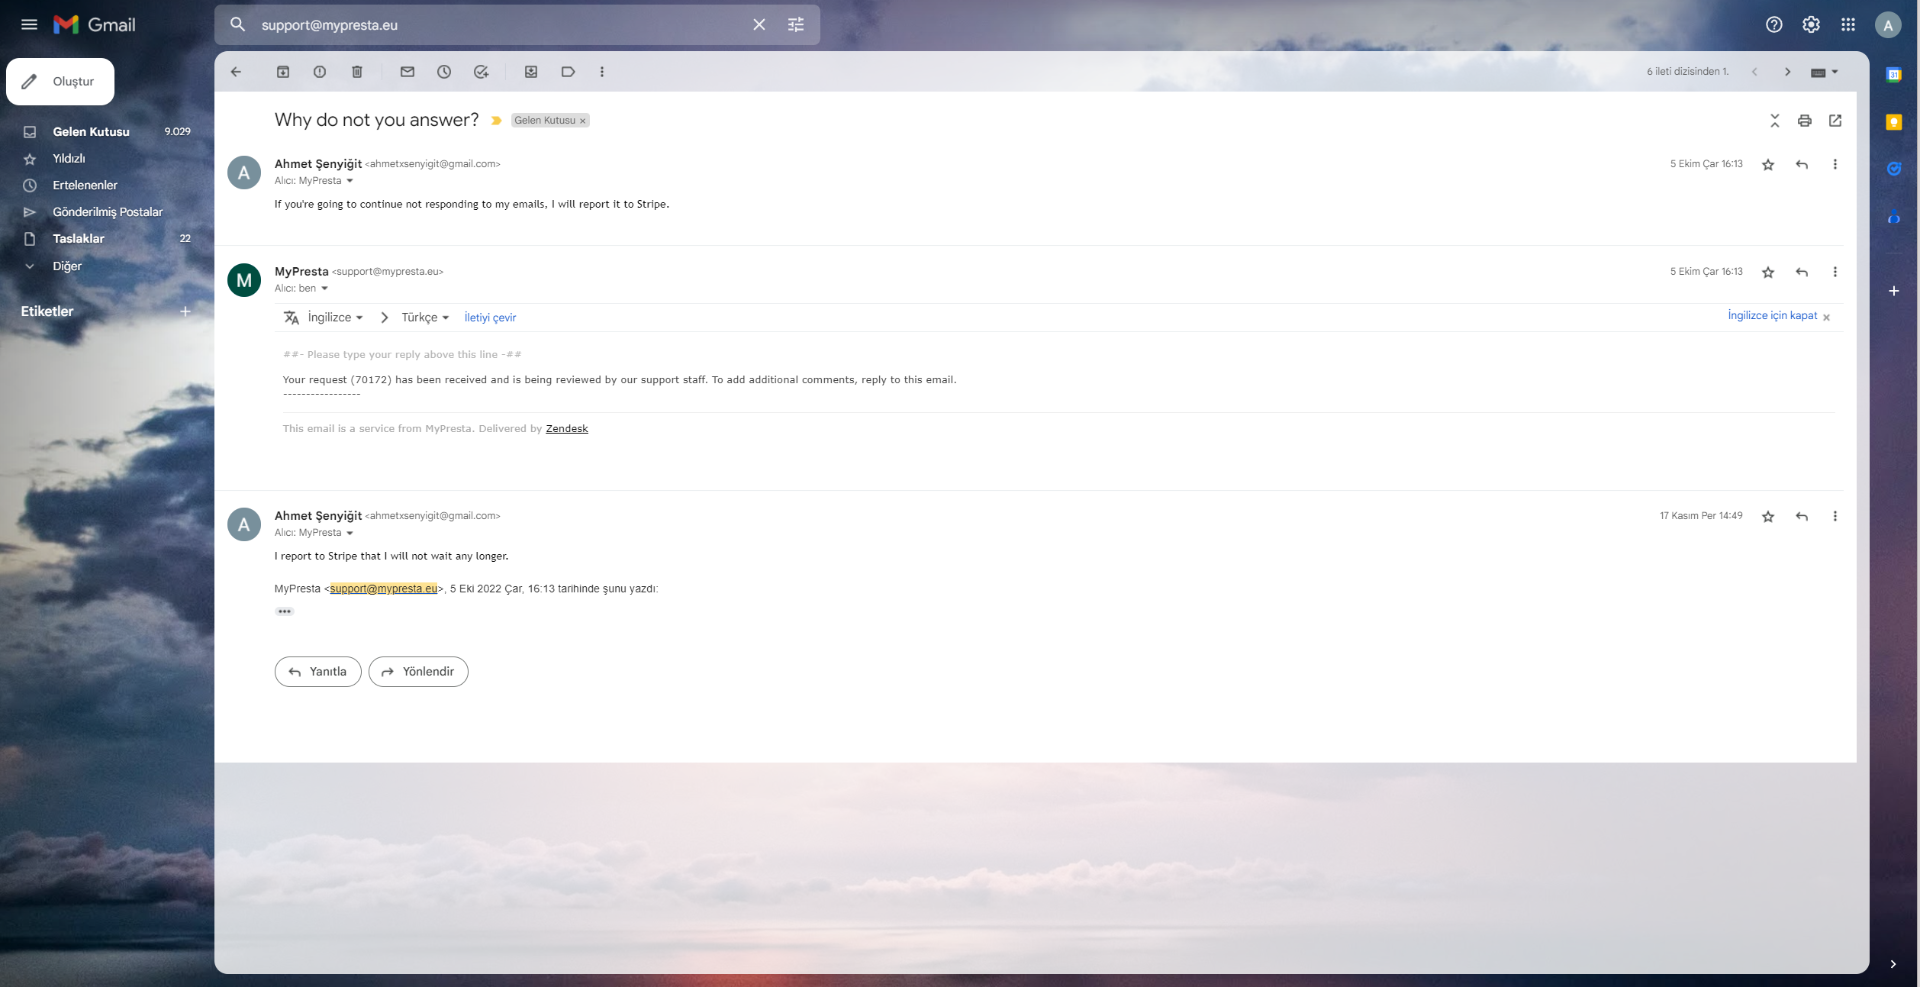
Task: Open more options for 17 Kasım message
Action: 1835,517
